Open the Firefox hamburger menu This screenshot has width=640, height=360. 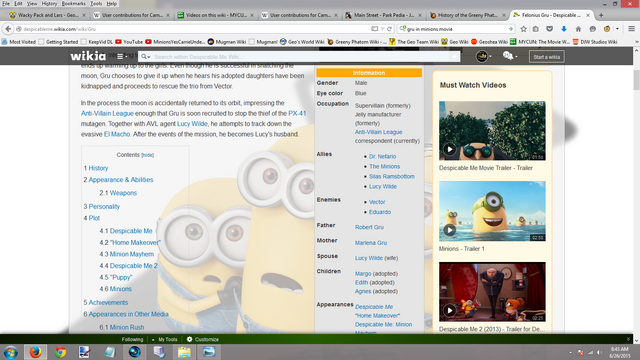point(631,29)
